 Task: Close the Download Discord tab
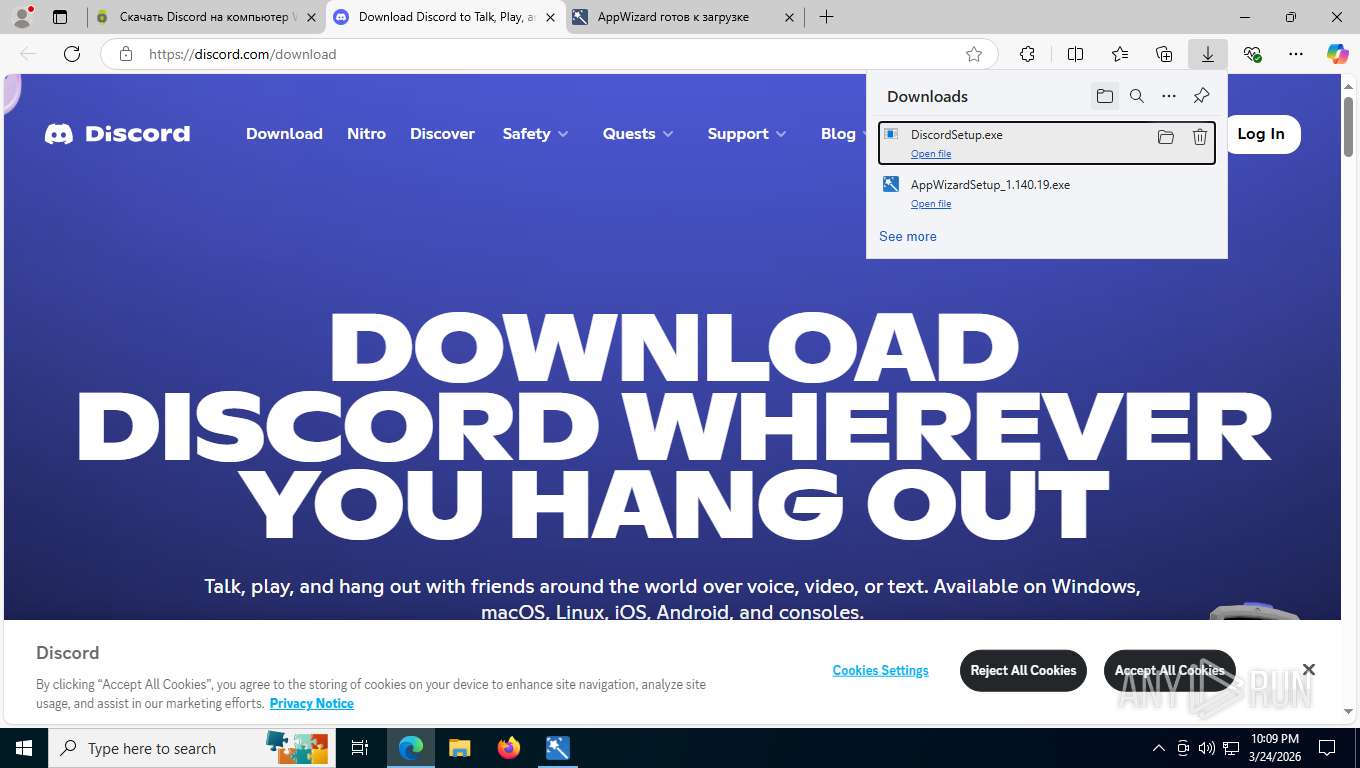(550, 17)
